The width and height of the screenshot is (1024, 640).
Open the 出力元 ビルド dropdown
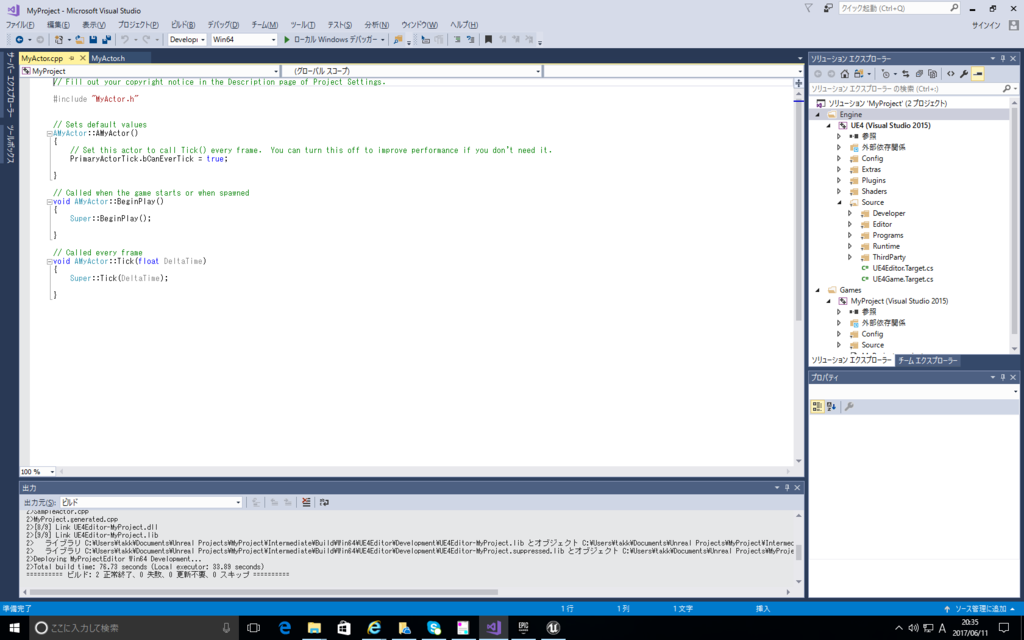[151, 502]
